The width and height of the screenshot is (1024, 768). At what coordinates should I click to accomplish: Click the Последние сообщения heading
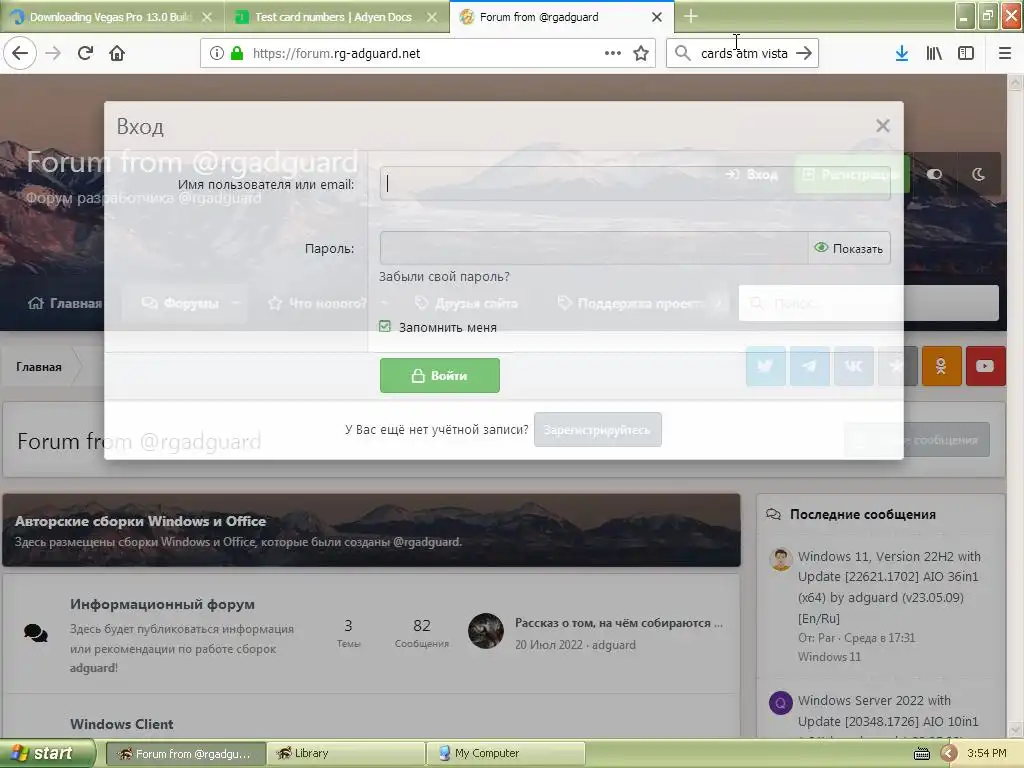pyautogui.click(x=862, y=515)
